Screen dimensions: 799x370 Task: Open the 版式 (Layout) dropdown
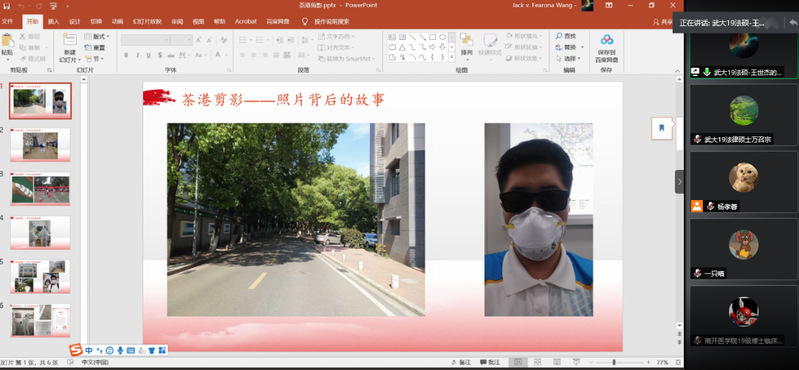pyautogui.click(x=97, y=36)
